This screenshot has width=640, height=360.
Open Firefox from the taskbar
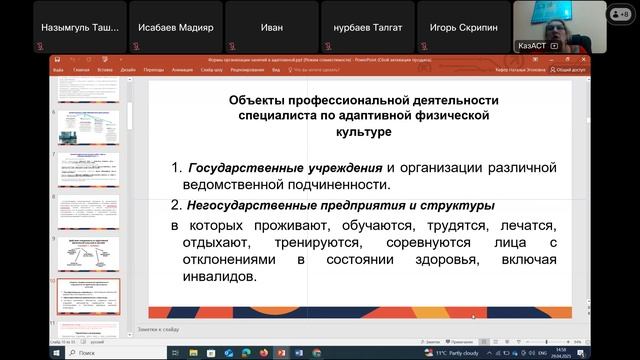(264, 353)
